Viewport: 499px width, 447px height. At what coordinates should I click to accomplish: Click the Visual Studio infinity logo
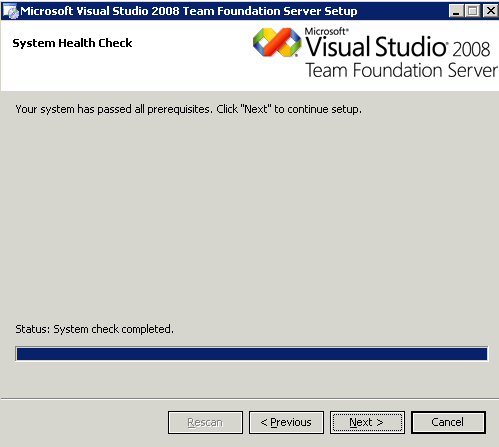[x=277, y=42]
